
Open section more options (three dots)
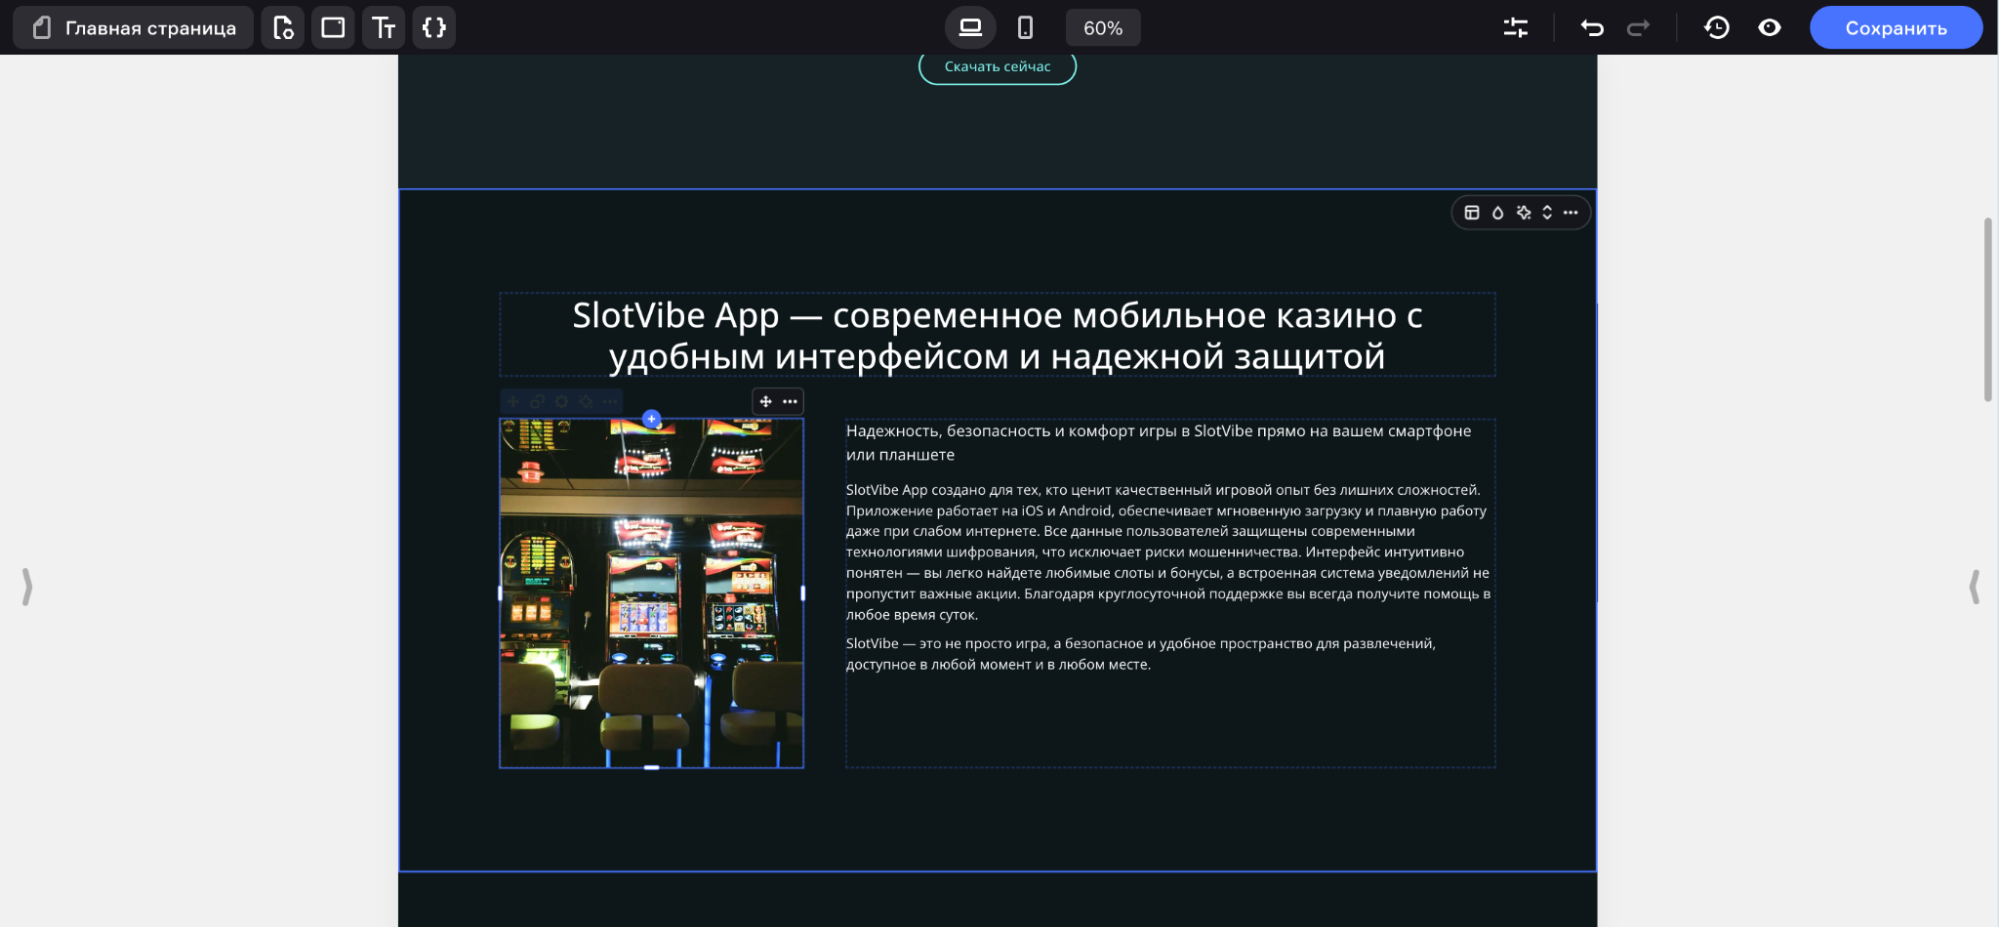click(x=1571, y=212)
